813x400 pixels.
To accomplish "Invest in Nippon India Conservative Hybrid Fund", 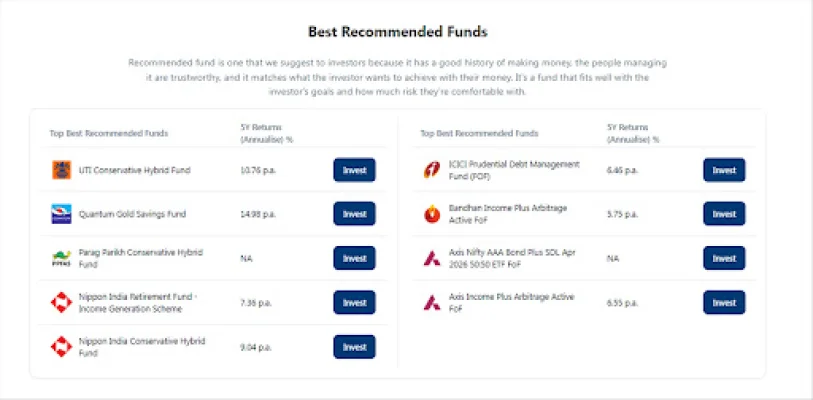I will click(354, 347).
